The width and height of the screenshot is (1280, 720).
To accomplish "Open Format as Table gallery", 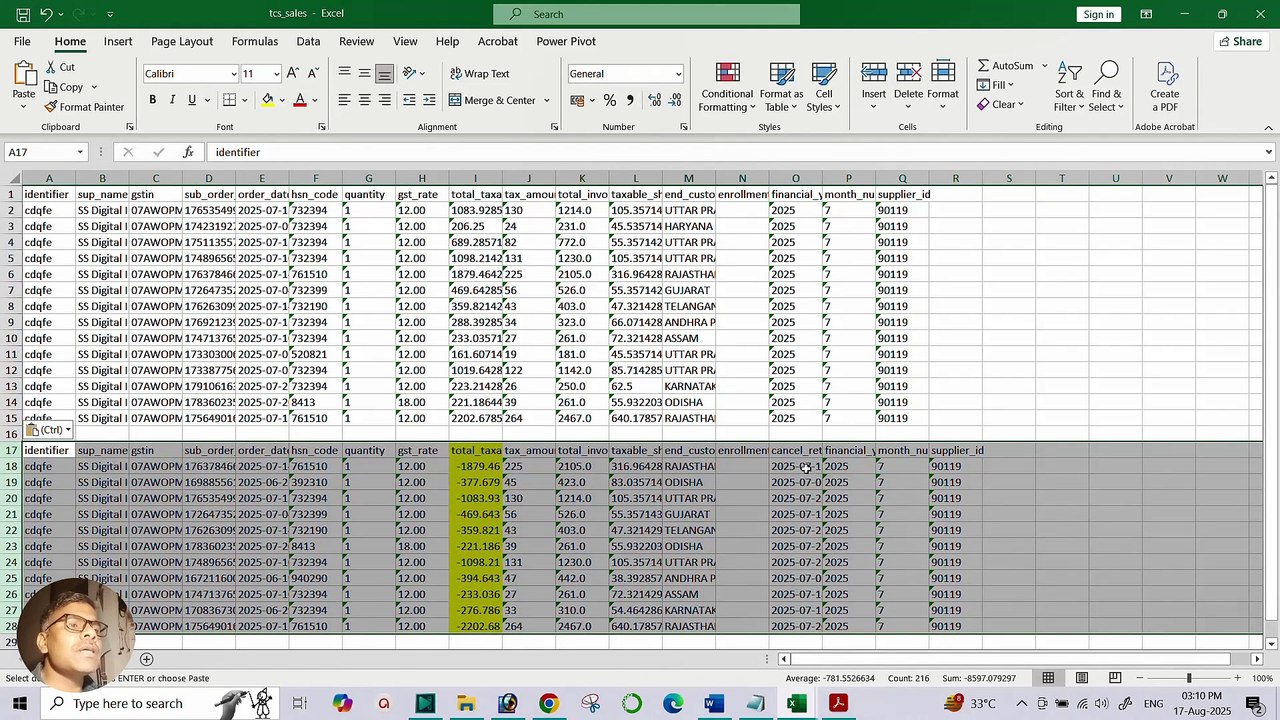I will [x=781, y=87].
